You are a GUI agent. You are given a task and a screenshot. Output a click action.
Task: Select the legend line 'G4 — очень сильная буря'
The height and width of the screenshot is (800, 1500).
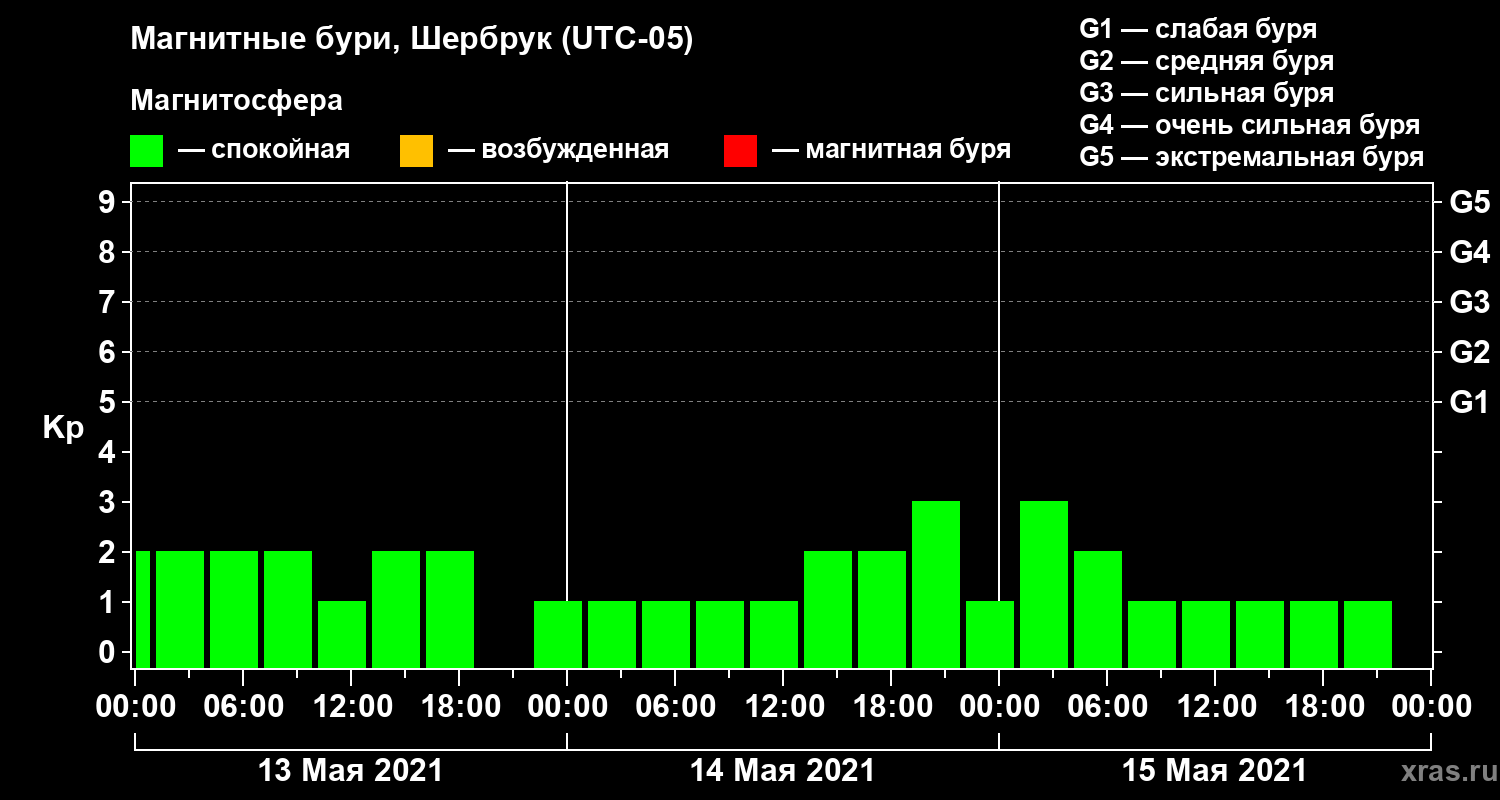pos(1249,125)
